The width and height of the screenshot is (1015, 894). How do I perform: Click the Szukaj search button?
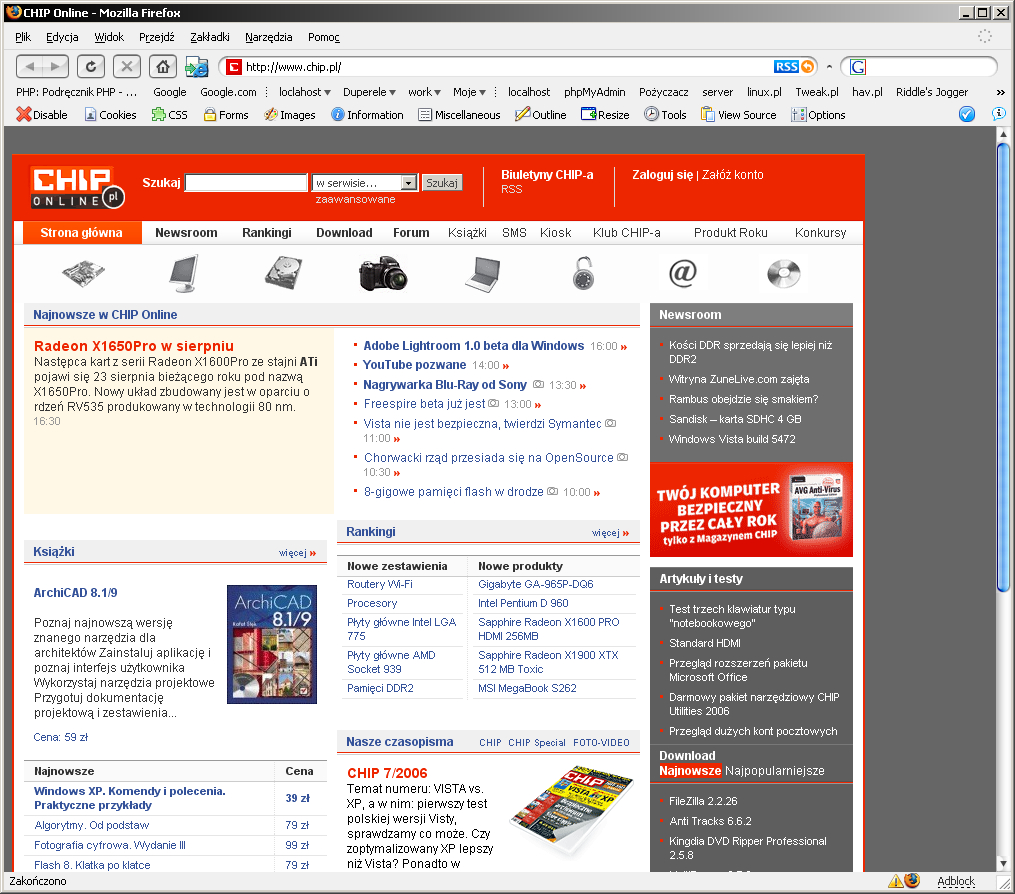point(441,183)
